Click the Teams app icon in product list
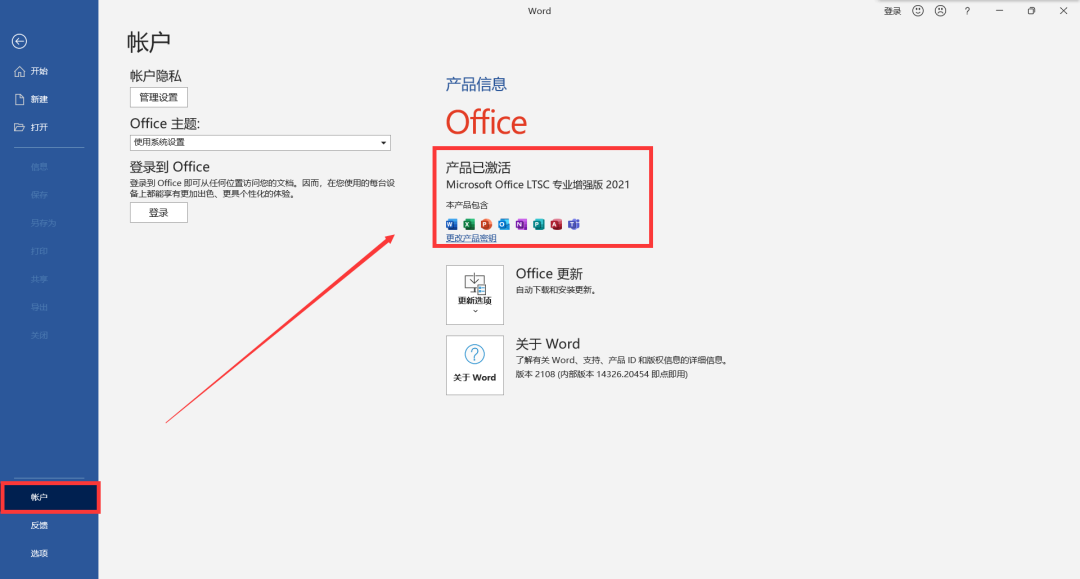This screenshot has width=1080, height=579. tap(574, 224)
